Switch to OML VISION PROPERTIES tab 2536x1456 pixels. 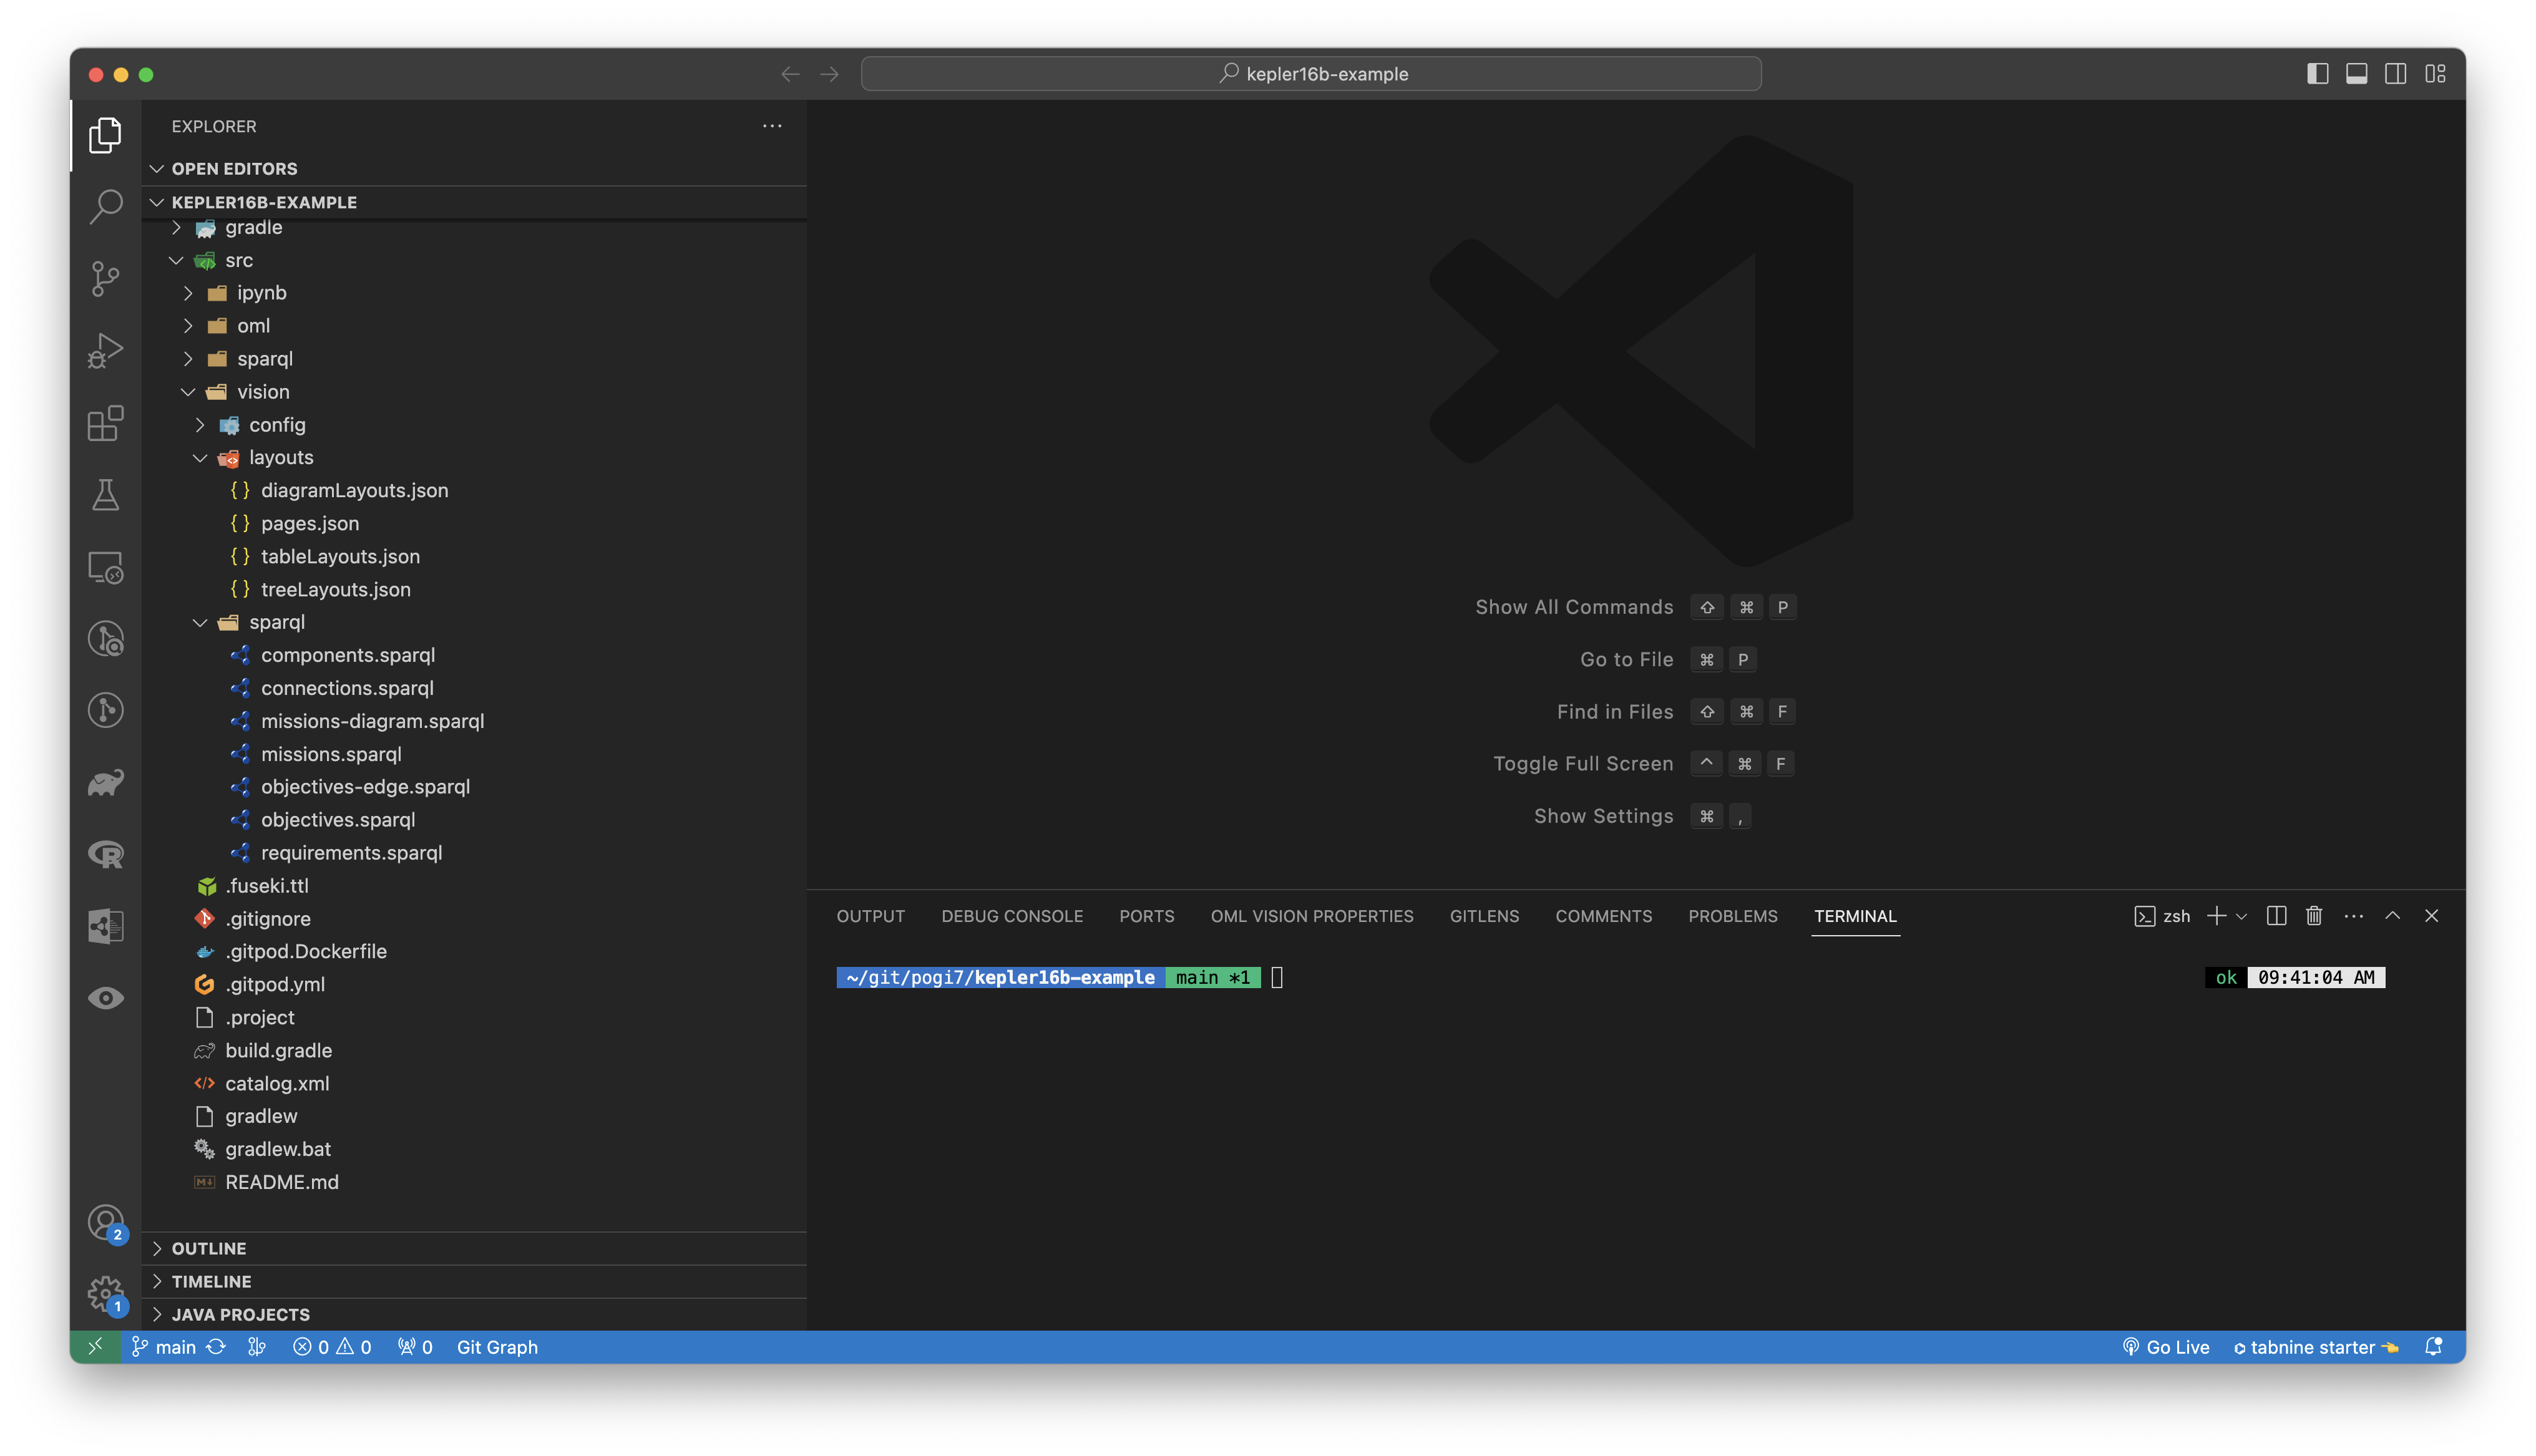coord(1311,916)
